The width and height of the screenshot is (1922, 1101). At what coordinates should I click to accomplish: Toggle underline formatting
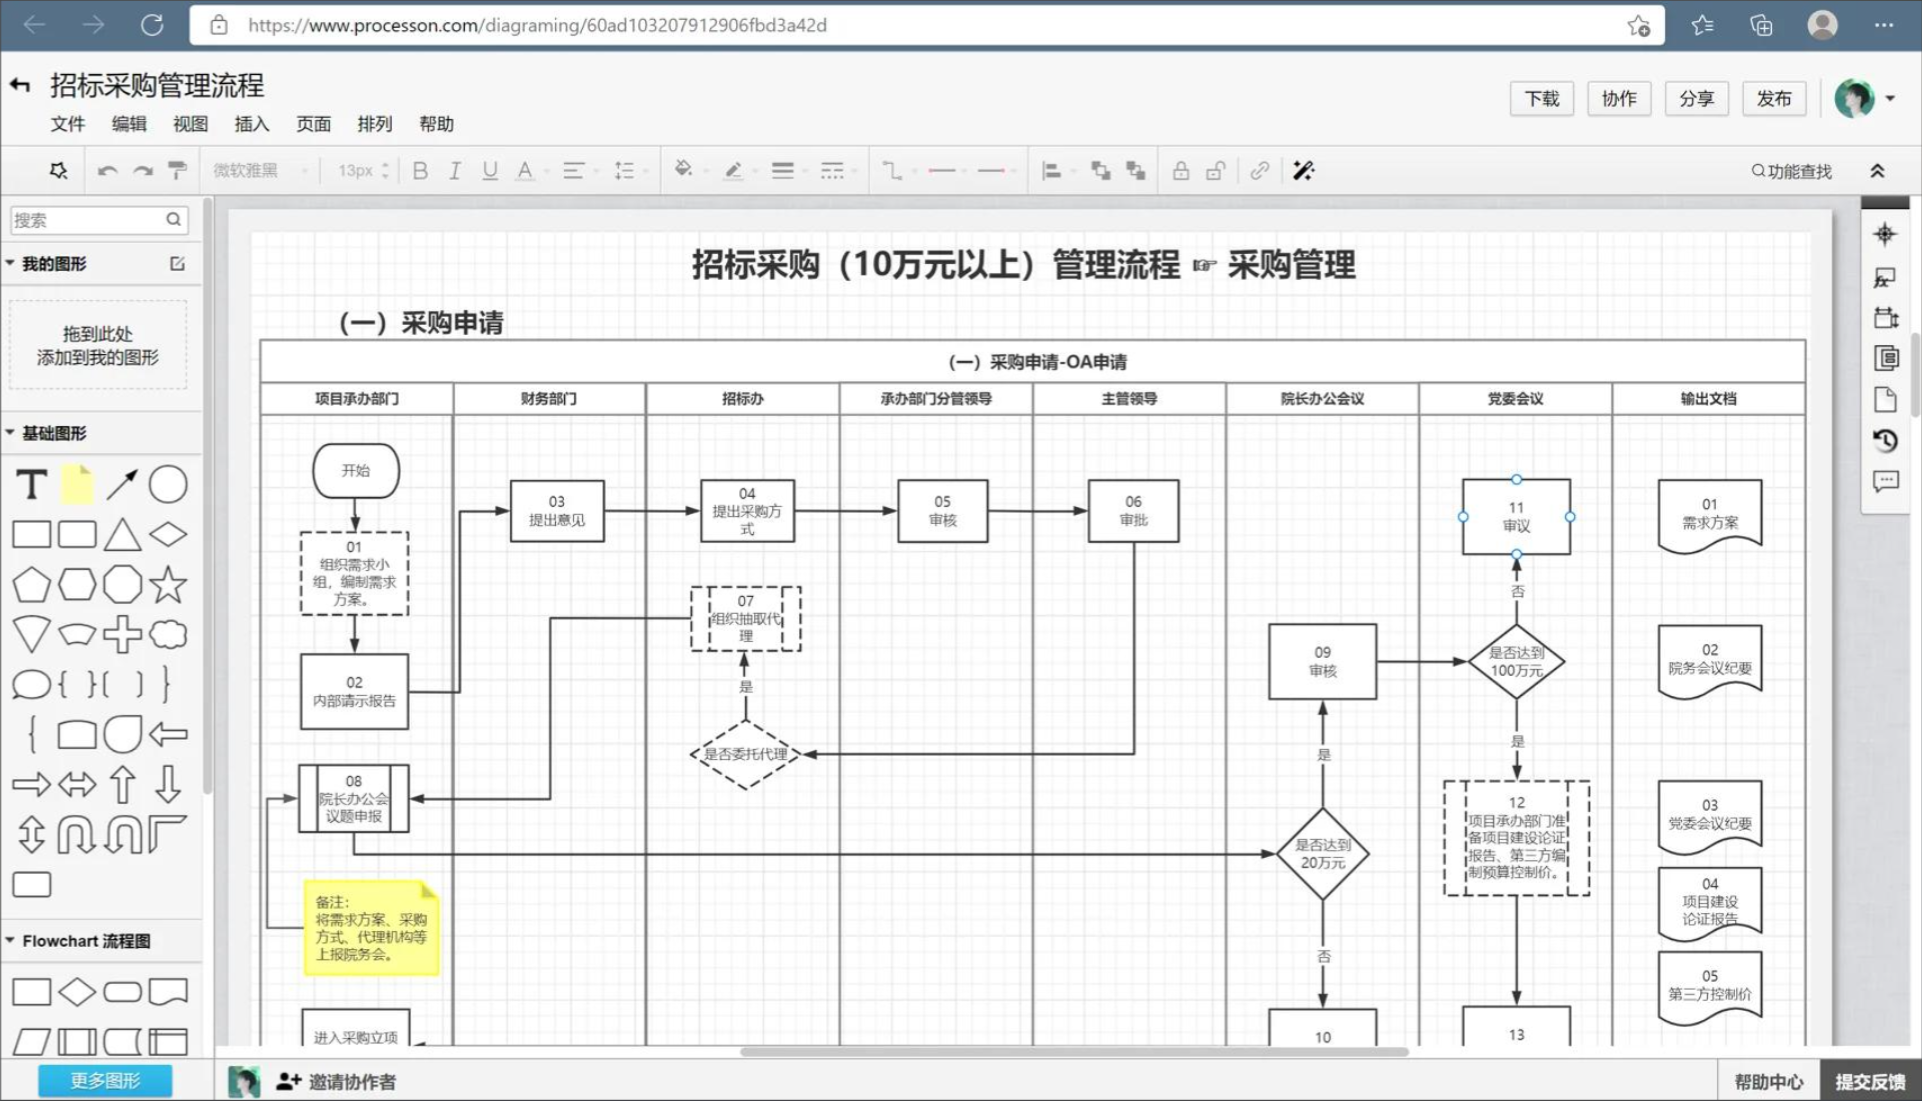point(490,171)
